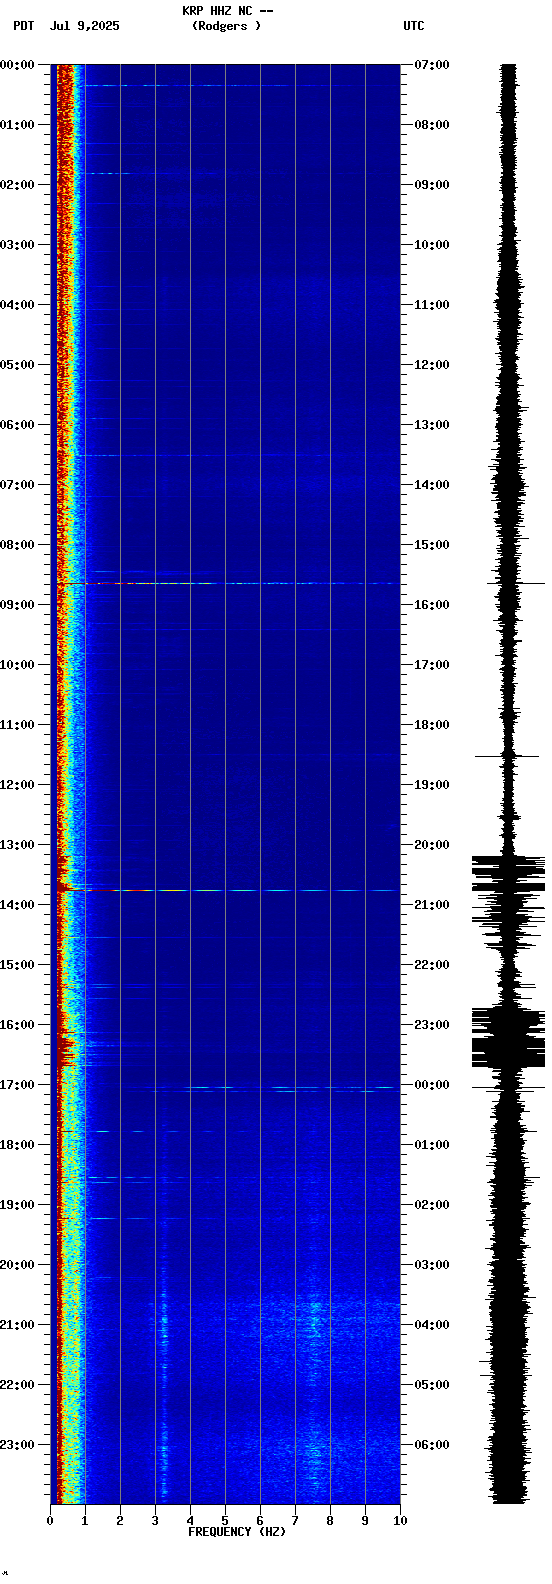552x1584 pixels.
Task: Click the station title "KRP HHZ NC --"
Action: [228, 11]
